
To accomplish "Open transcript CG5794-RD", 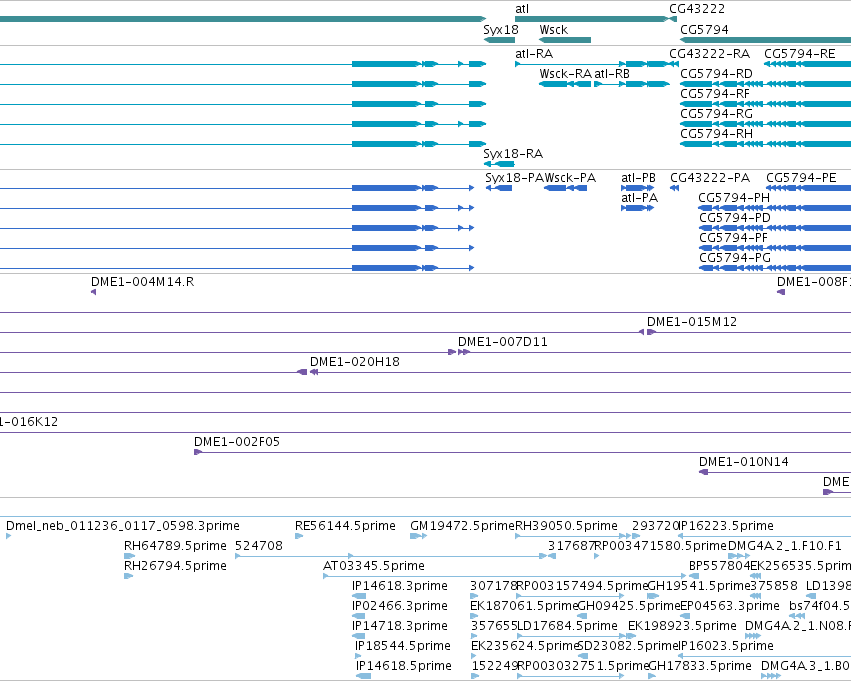I will (x=716, y=74).
